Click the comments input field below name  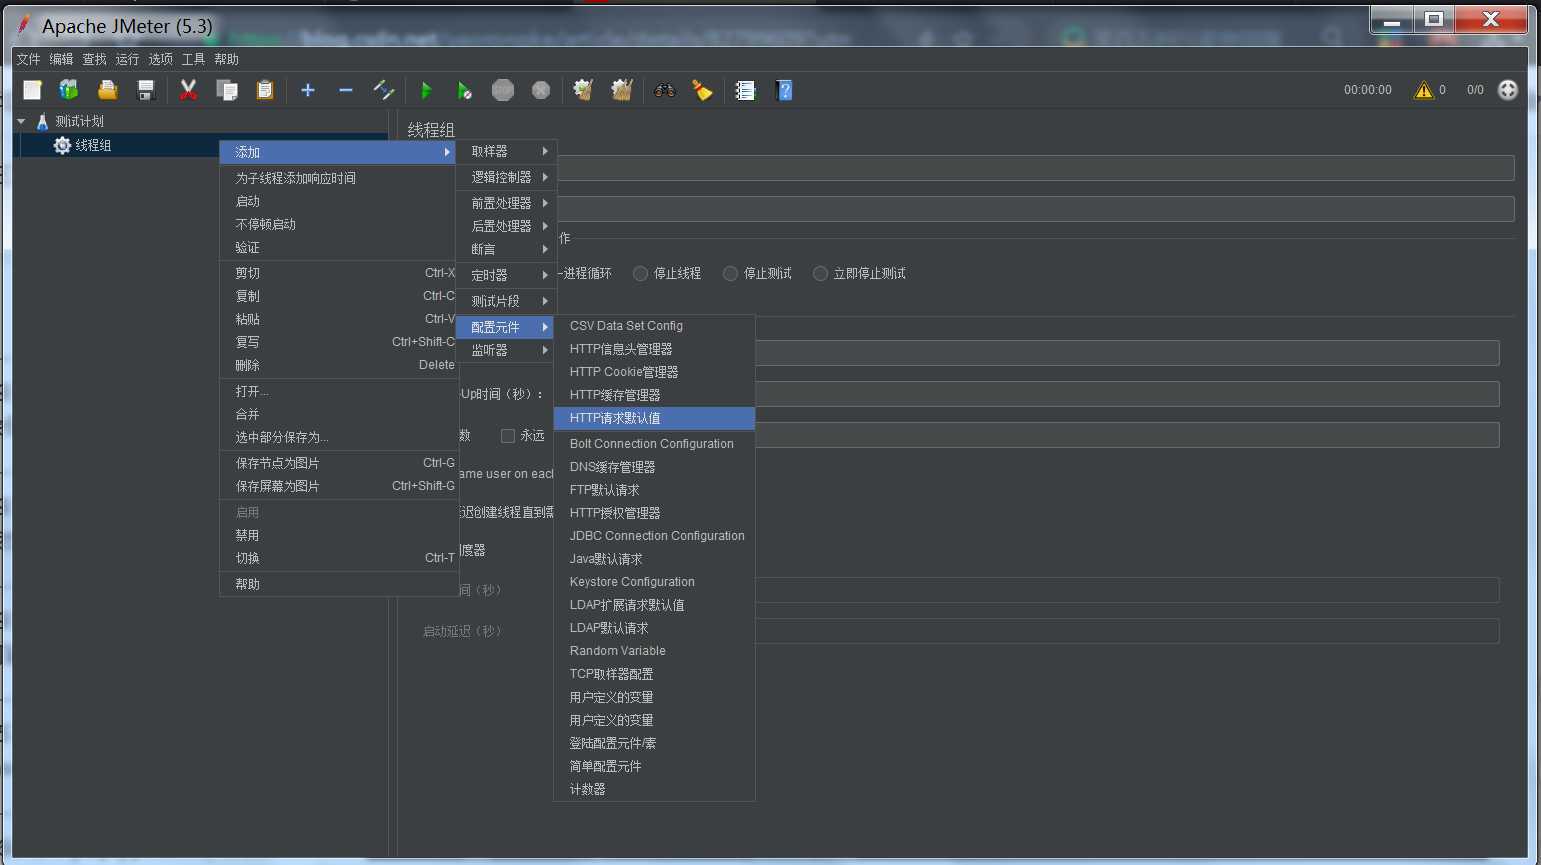(1035, 209)
